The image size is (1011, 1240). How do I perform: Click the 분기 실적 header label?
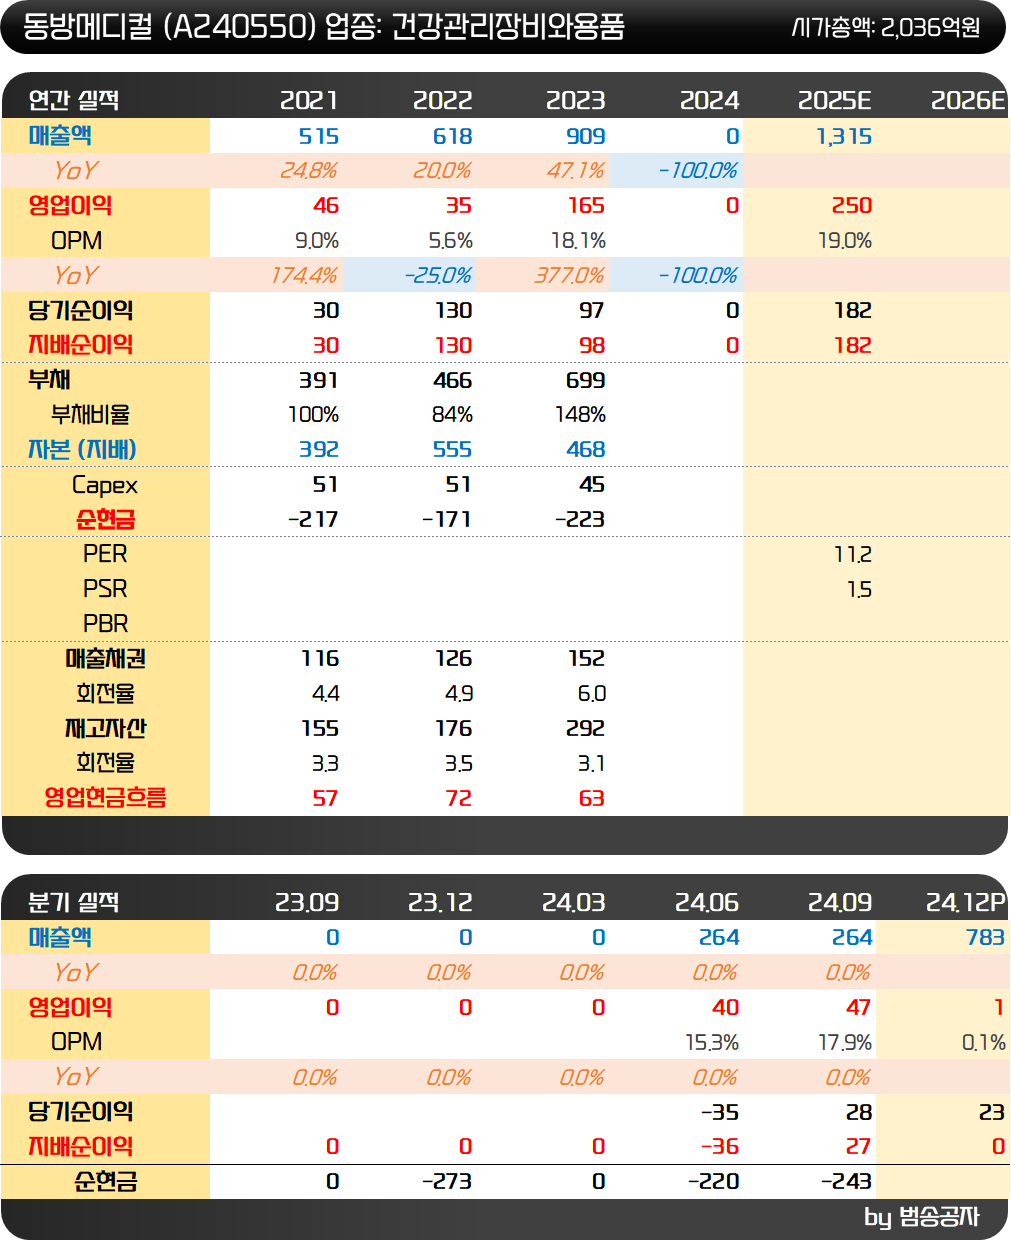click(74, 902)
